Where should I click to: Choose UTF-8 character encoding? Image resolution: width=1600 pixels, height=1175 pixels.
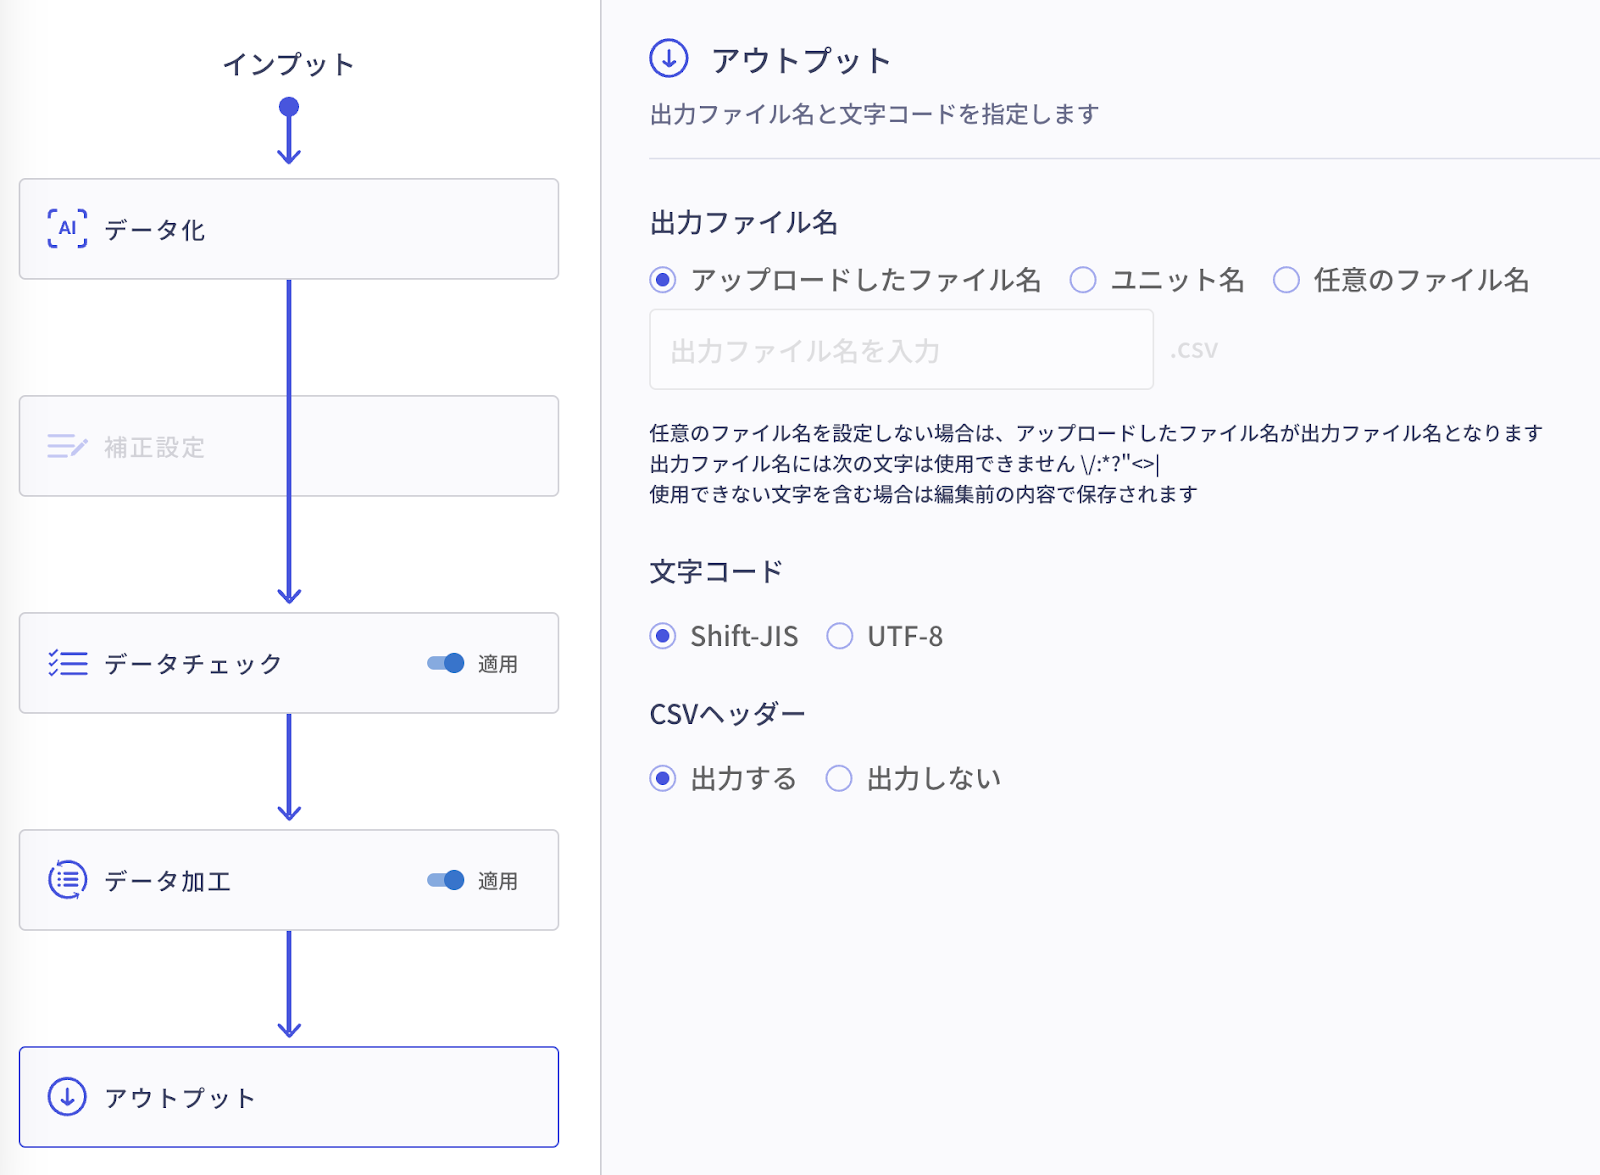point(839,636)
